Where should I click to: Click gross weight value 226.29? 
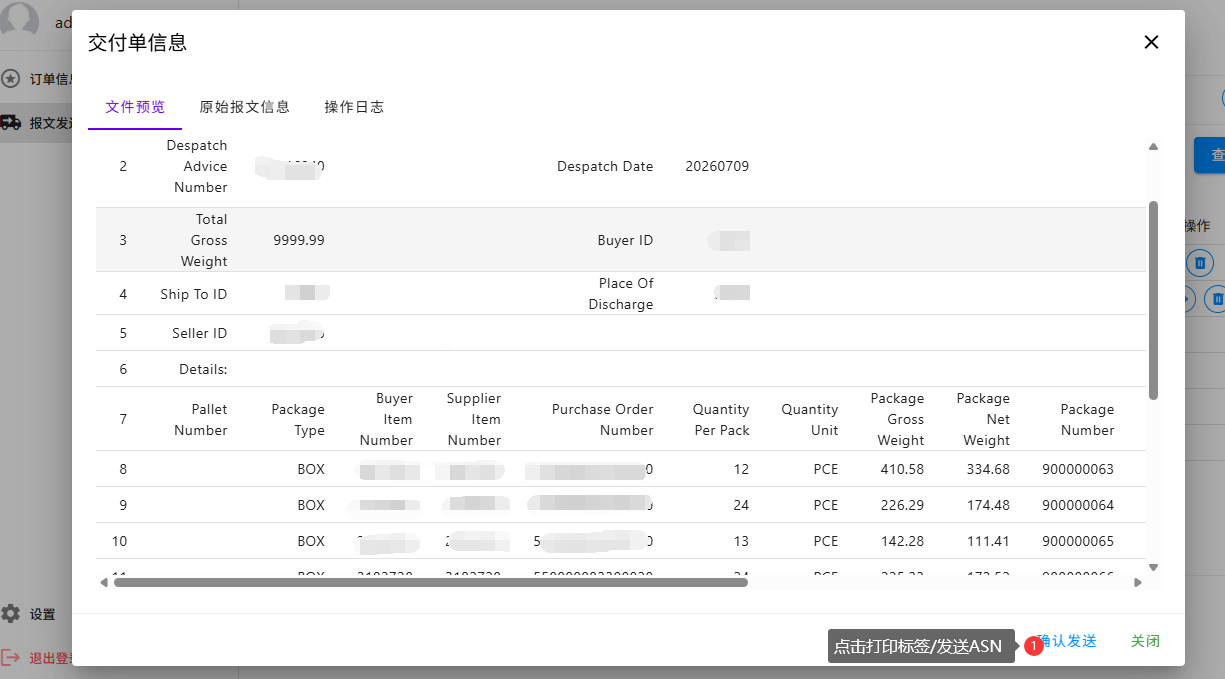point(901,505)
